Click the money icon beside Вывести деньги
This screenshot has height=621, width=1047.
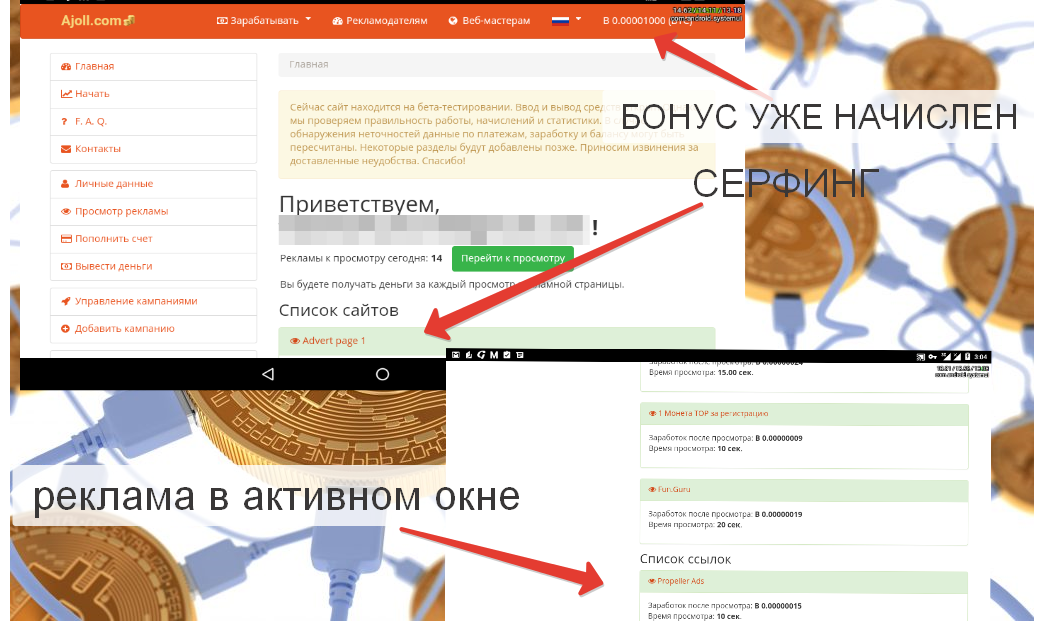point(66,266)
